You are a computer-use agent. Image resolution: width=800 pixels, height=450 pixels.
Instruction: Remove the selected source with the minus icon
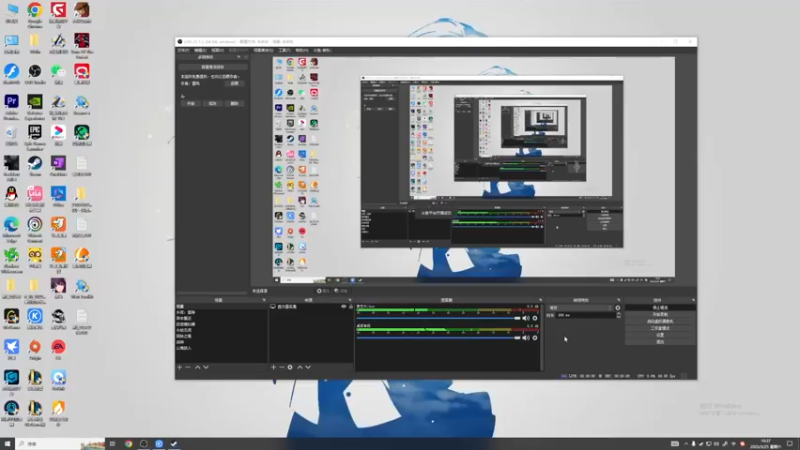282,367
